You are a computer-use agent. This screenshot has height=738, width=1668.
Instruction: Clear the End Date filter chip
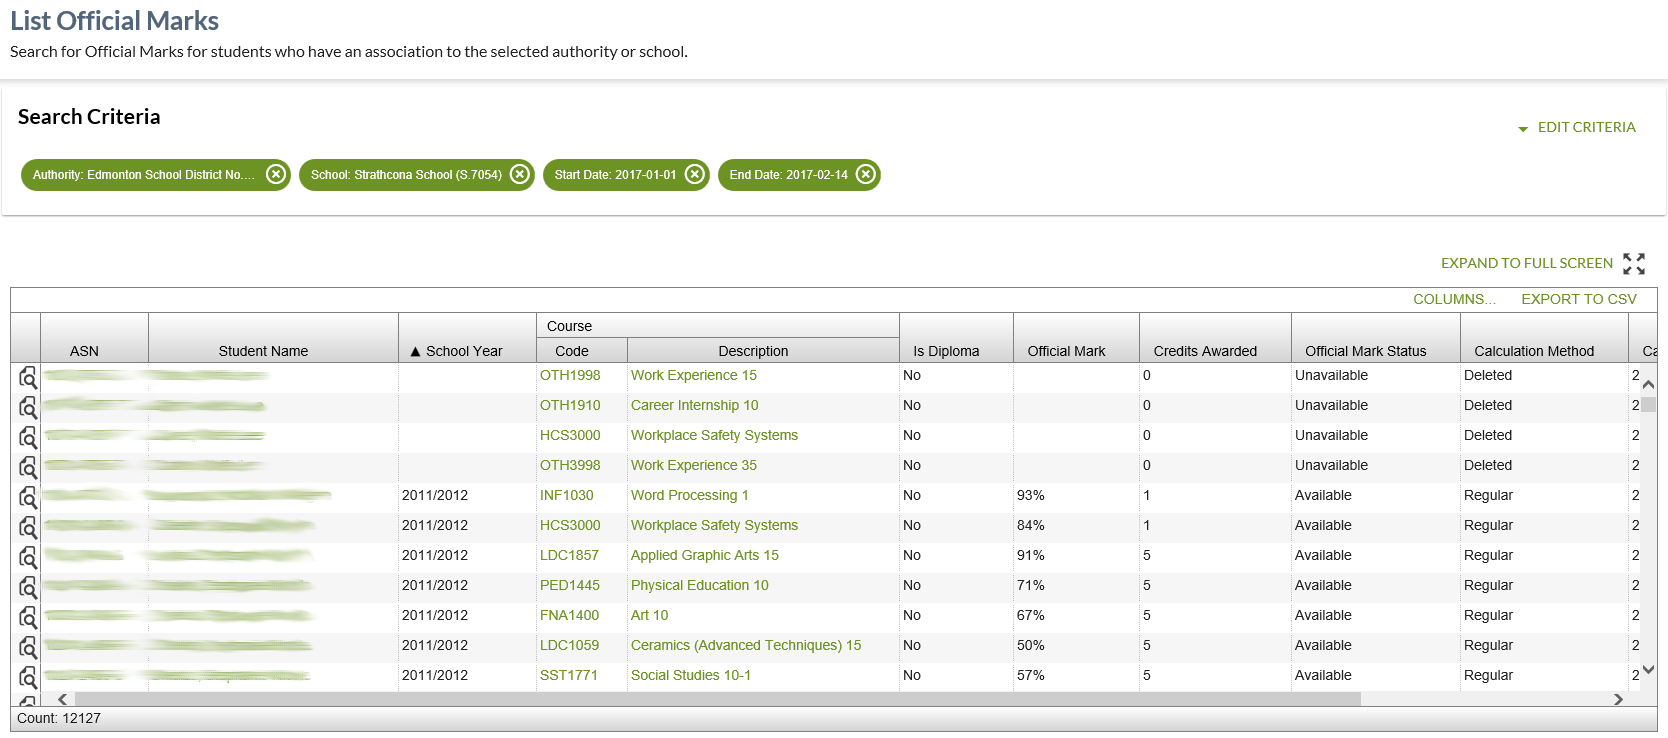pyautogui.click(x=866, y=174)
